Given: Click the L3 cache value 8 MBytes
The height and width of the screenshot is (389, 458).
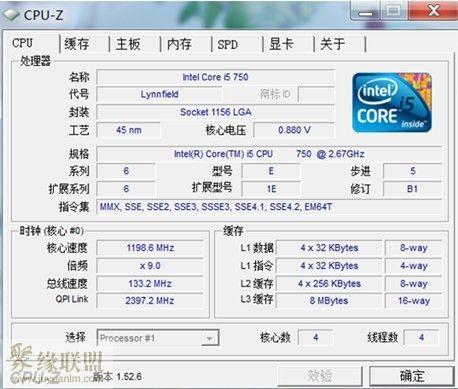Looking at the screenshot, I should 329,301.
